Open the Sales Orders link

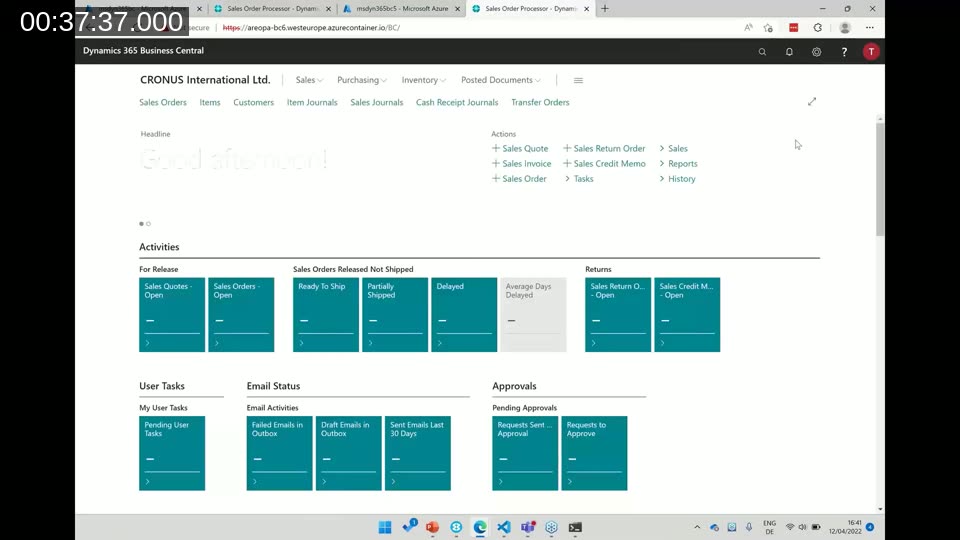(x=163, y=102)
